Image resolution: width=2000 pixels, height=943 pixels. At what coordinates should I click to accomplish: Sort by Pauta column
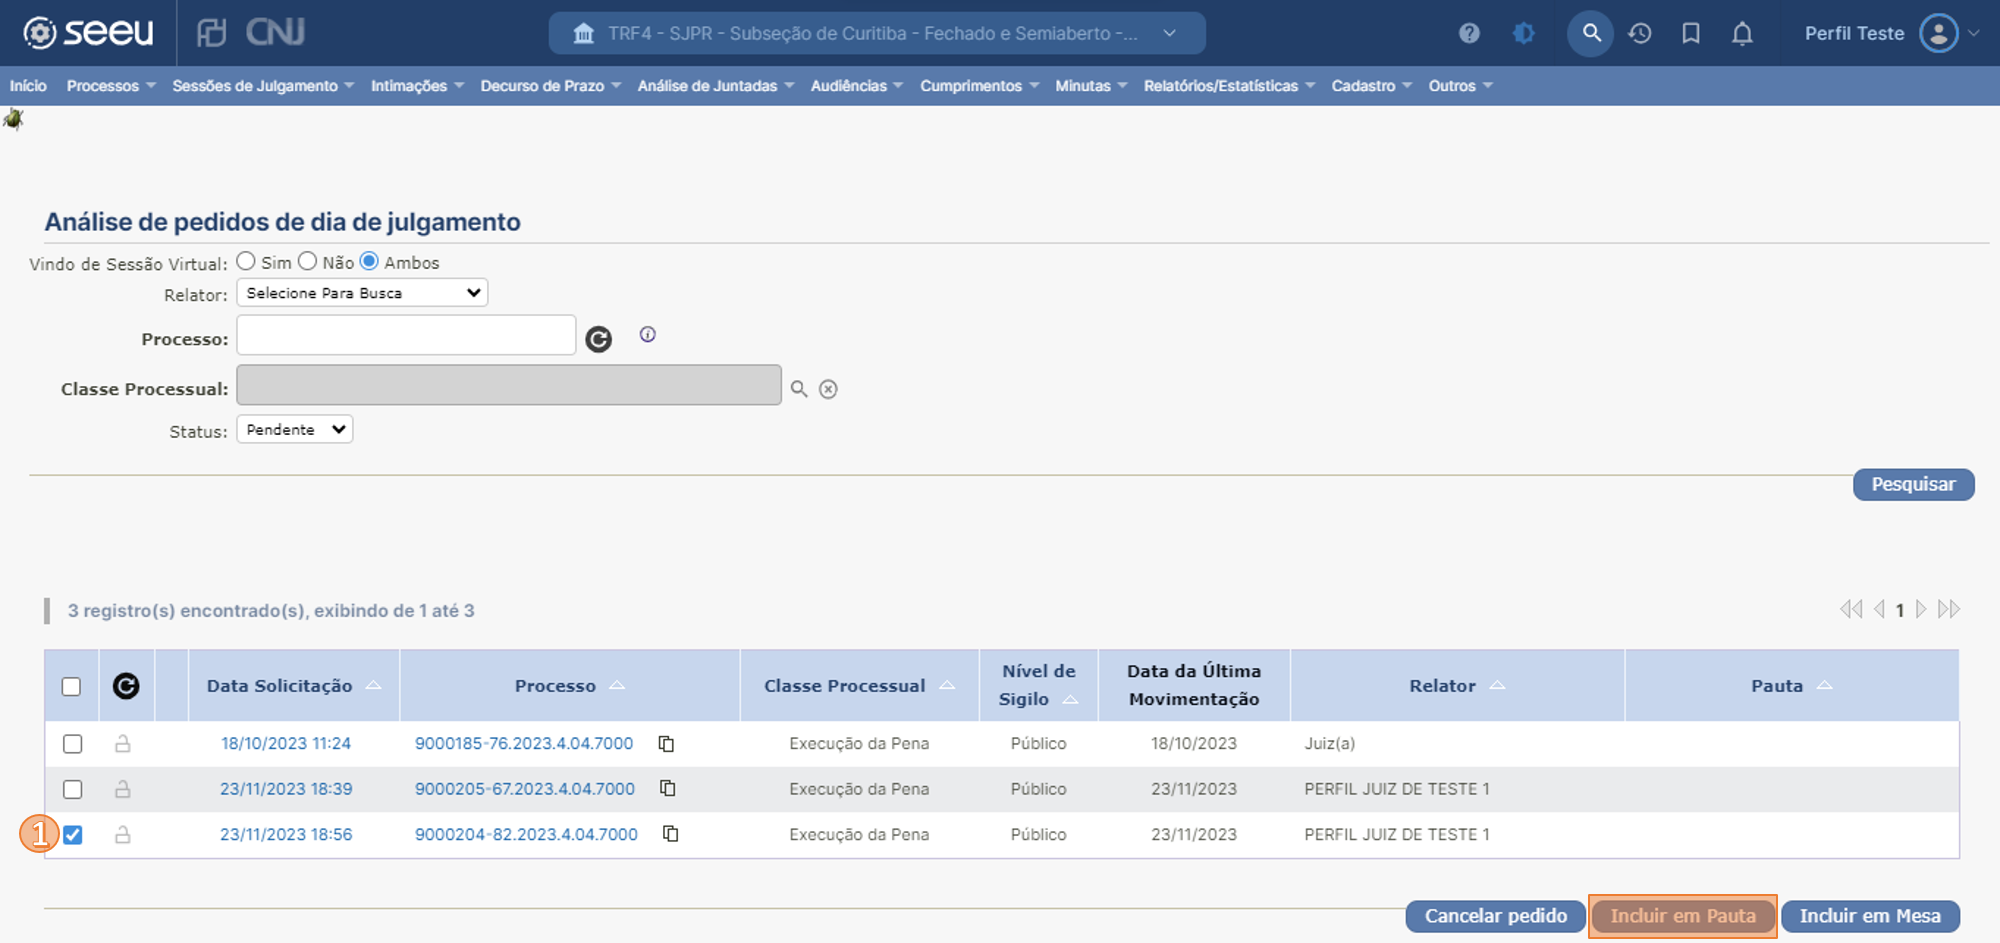1791,686
